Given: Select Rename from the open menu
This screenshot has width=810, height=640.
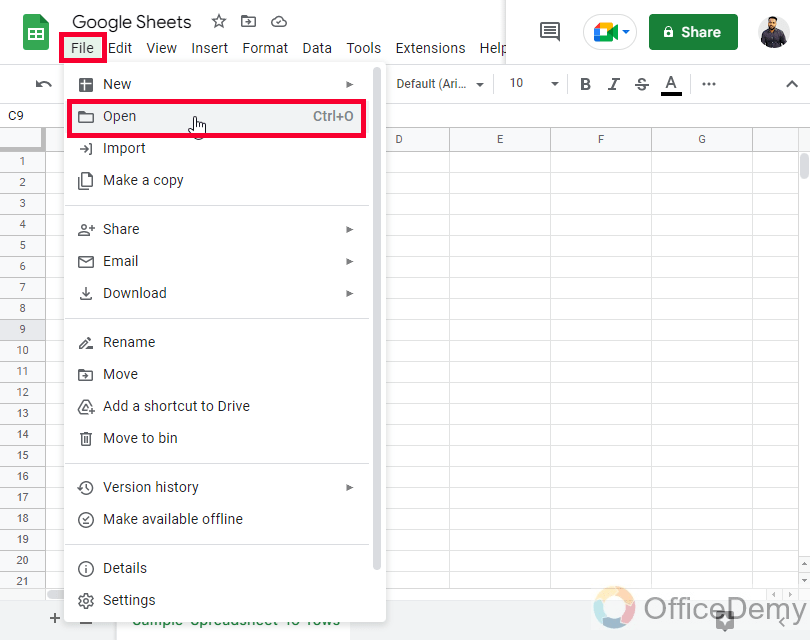Looking at the screenshot, I should coord(130,342).
